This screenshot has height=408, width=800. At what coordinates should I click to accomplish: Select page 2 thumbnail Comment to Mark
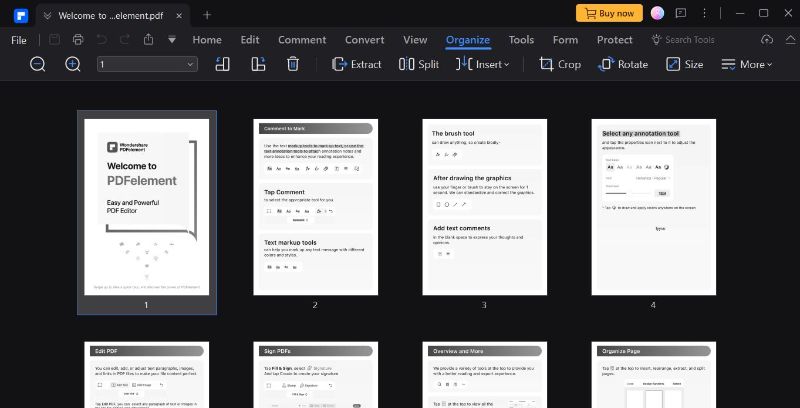tap(316, 207)
